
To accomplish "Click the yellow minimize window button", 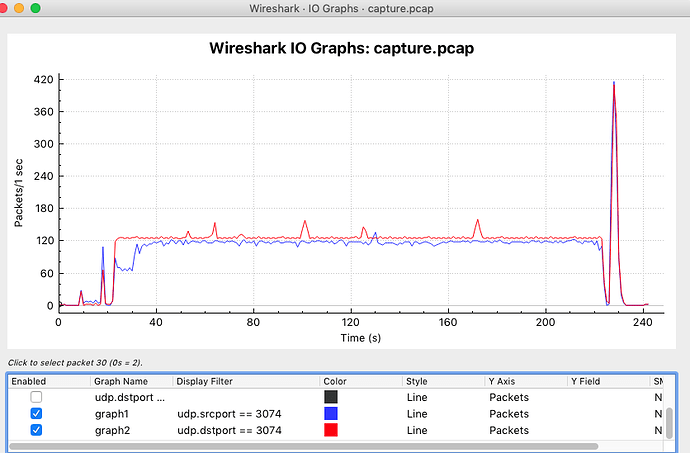I will (x=19, y=8).
